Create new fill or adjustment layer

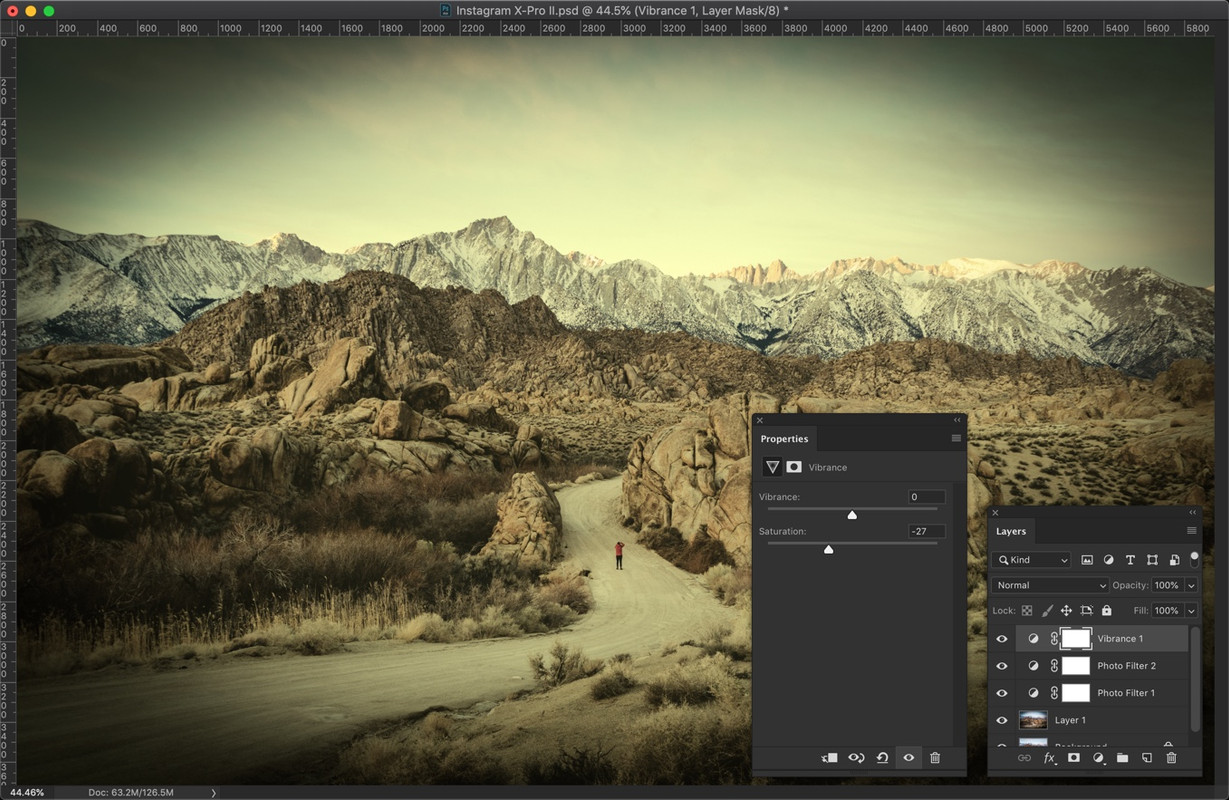click(x=1098, y=758)
